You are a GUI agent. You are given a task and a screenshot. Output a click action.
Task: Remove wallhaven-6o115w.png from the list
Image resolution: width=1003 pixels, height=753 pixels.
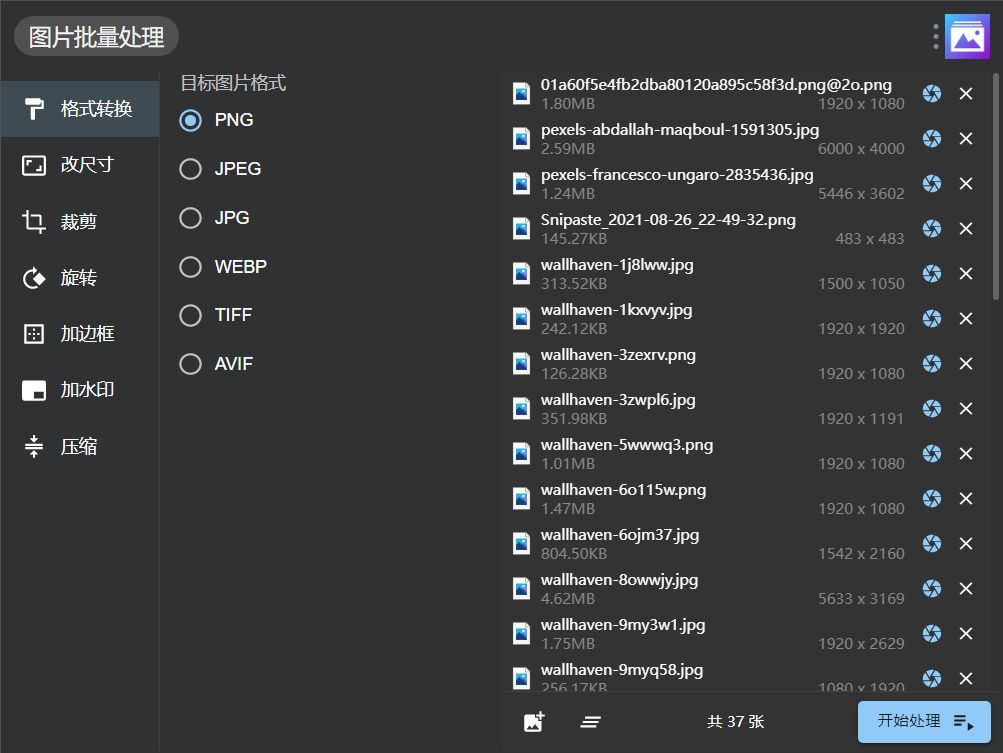pos(966,498)
